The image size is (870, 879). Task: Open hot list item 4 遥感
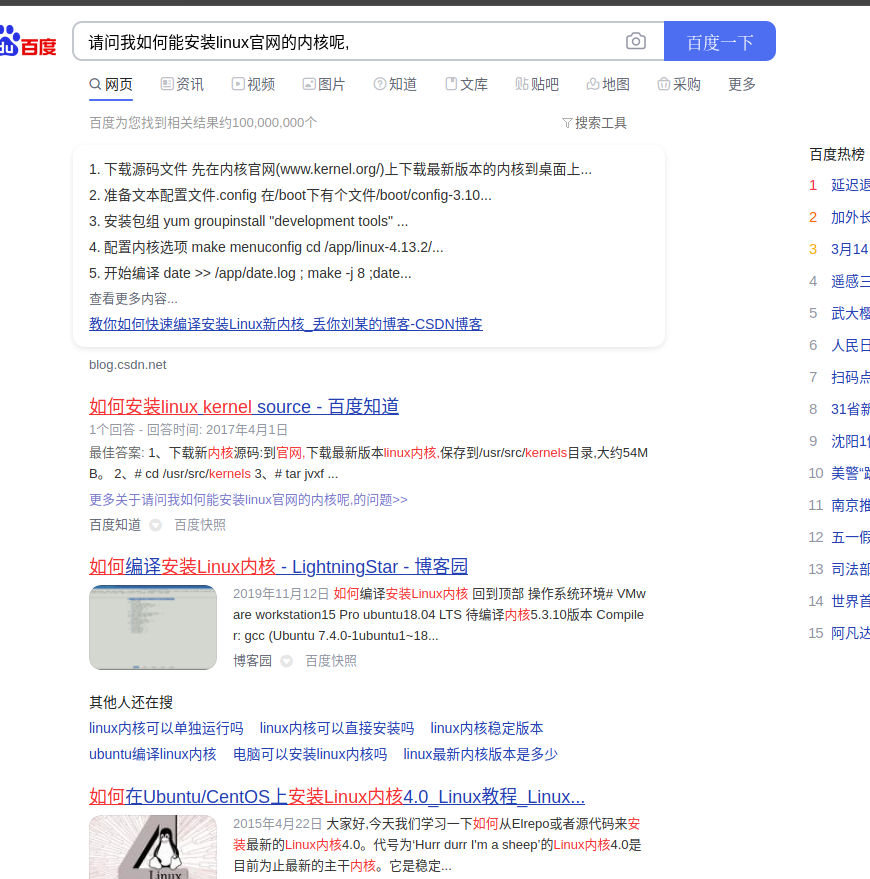tap(850, 281)
